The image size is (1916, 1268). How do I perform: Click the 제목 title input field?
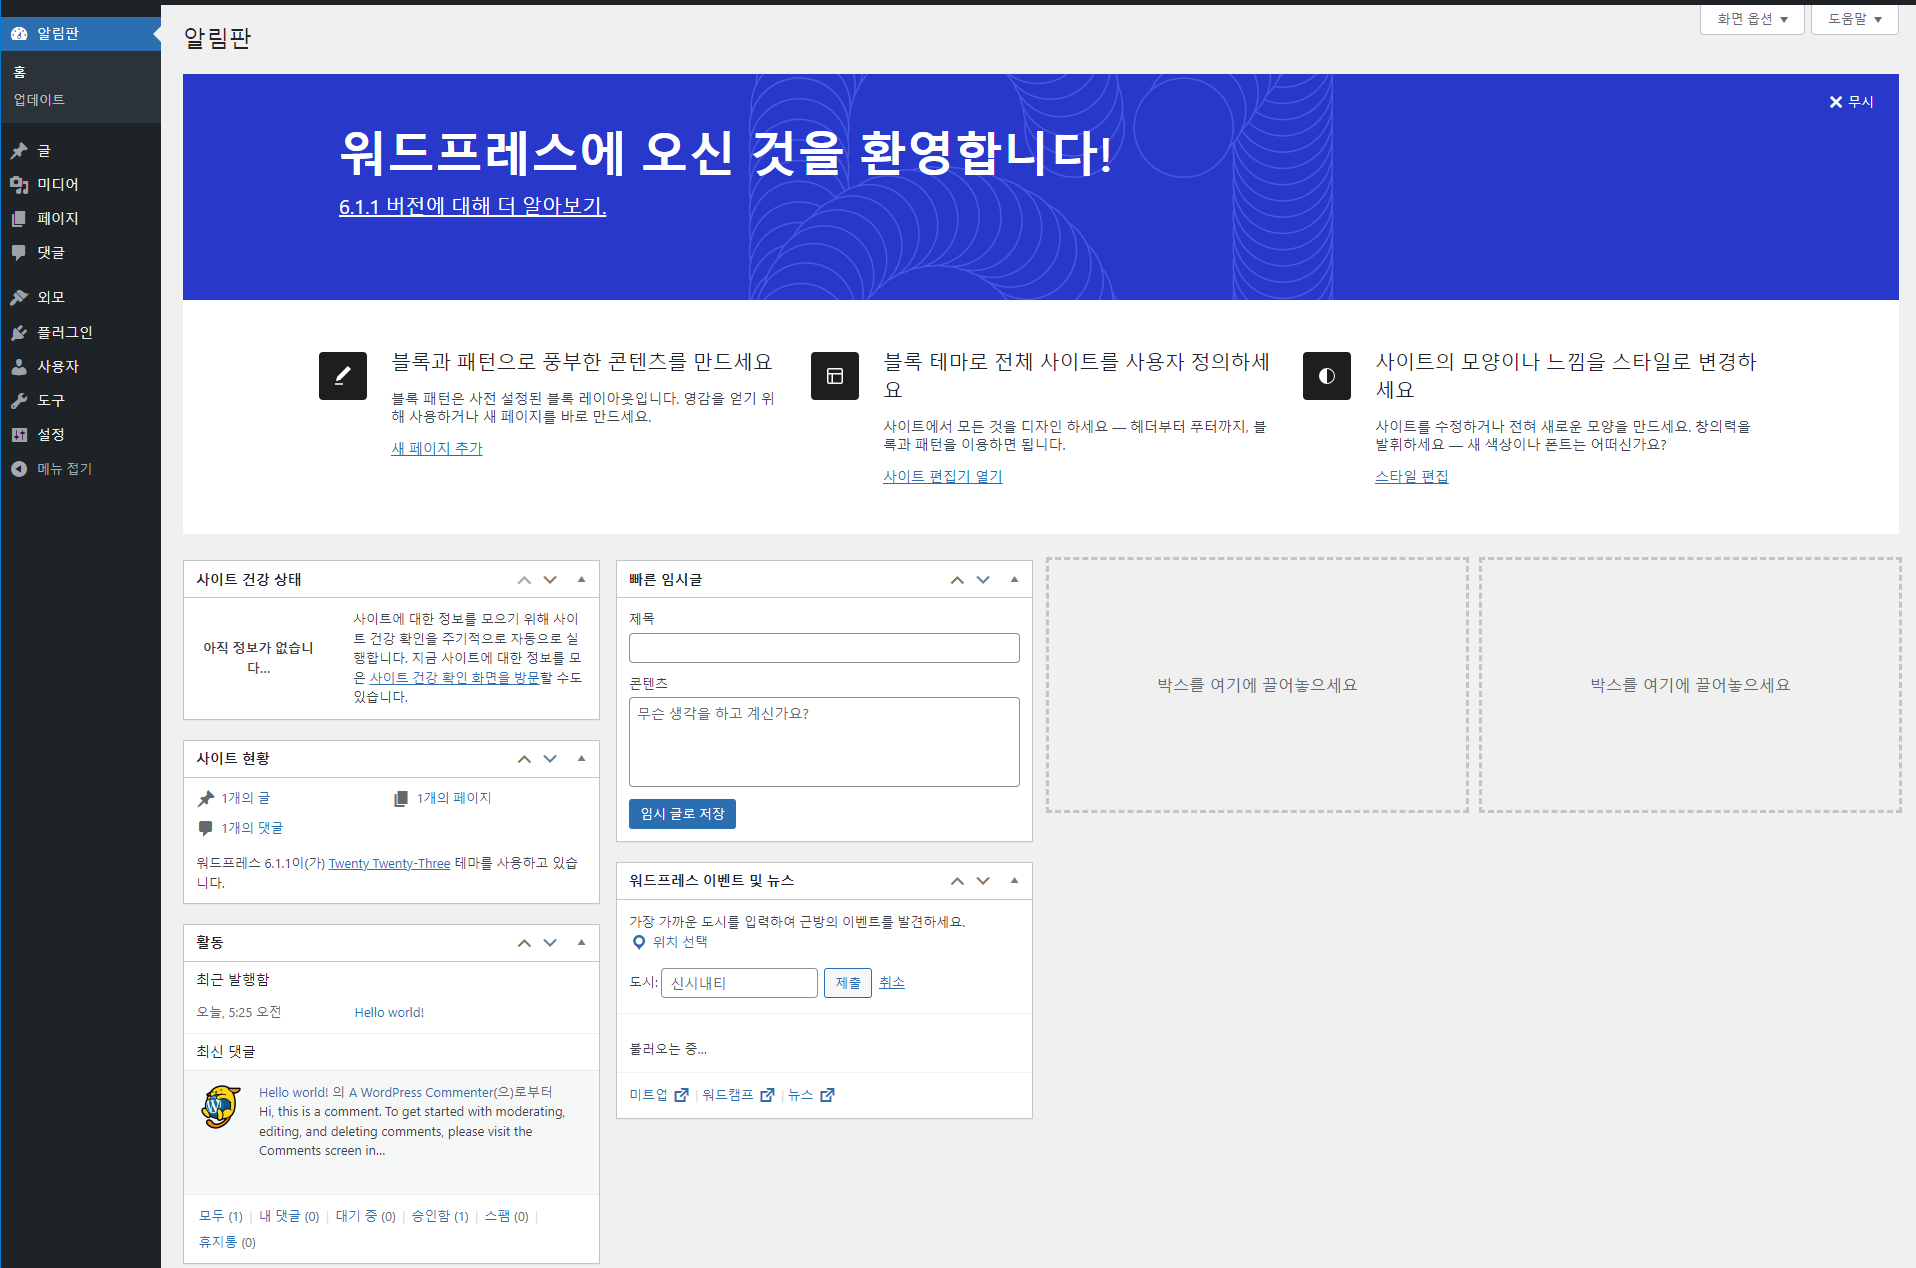pos(824,648)
